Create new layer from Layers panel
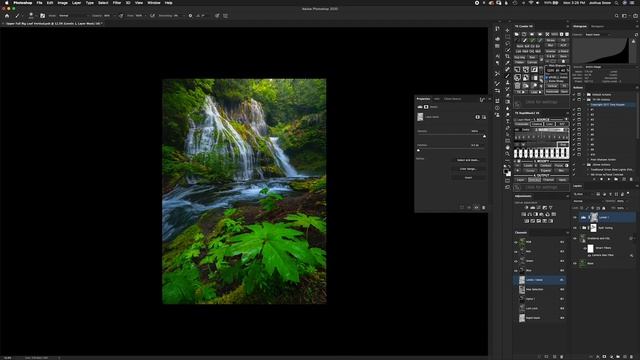640x360 pixels. click(x=624, y=356)
